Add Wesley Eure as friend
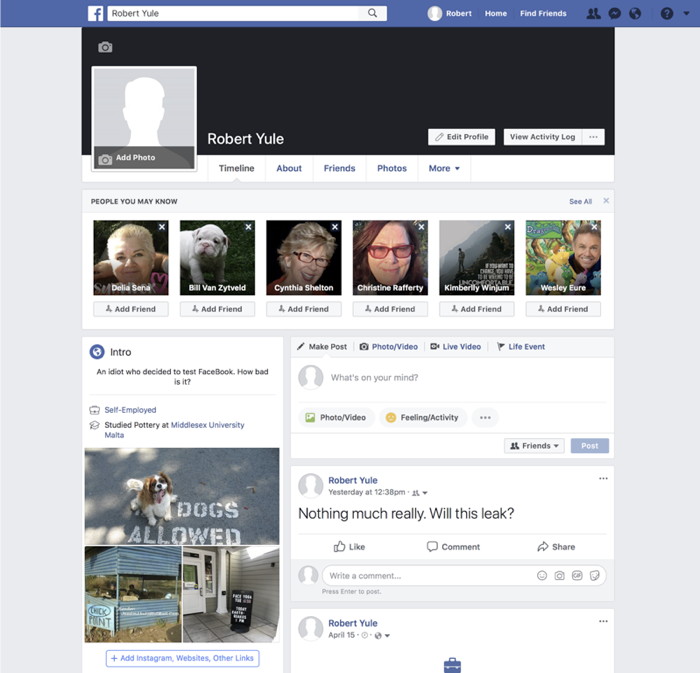The image size is (700, 673). (563, 309)
